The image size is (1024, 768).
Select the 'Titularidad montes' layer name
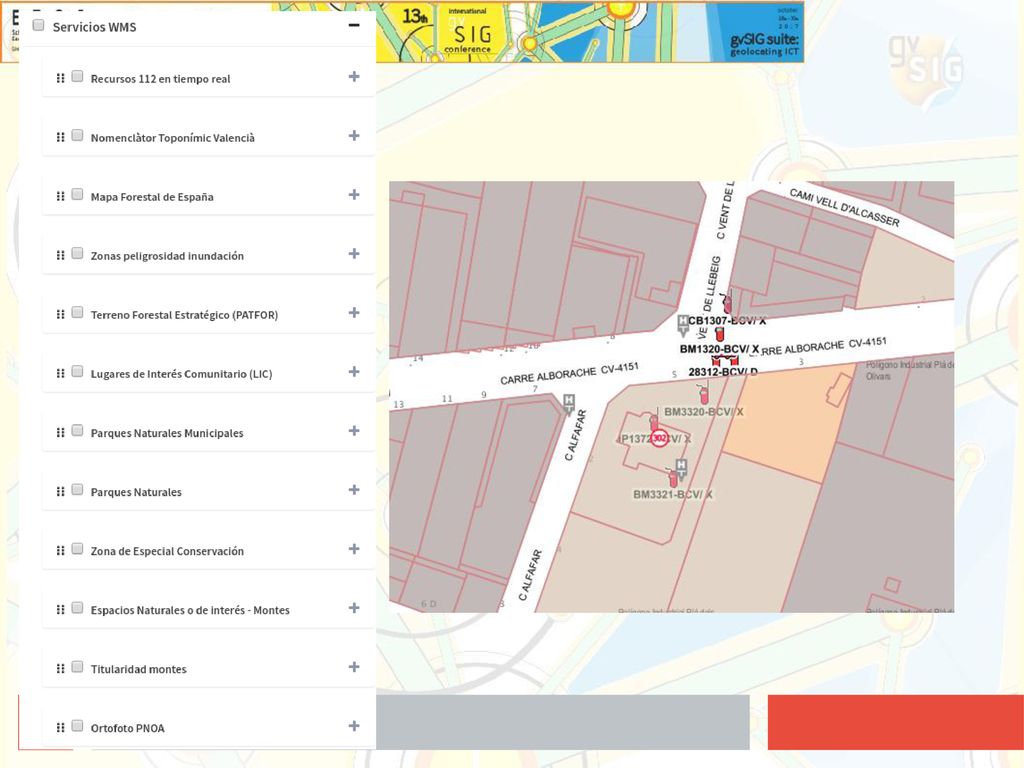[138, 669]
